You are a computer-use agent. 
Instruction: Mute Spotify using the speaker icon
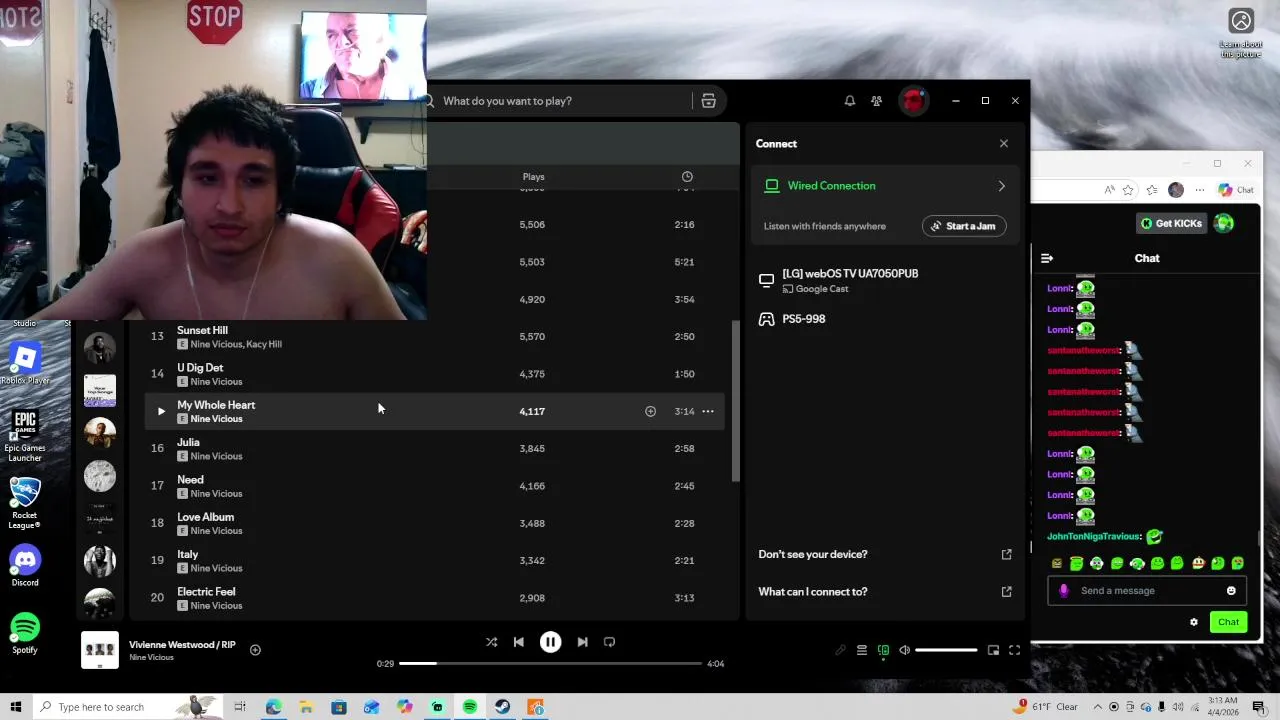(904, 650)
